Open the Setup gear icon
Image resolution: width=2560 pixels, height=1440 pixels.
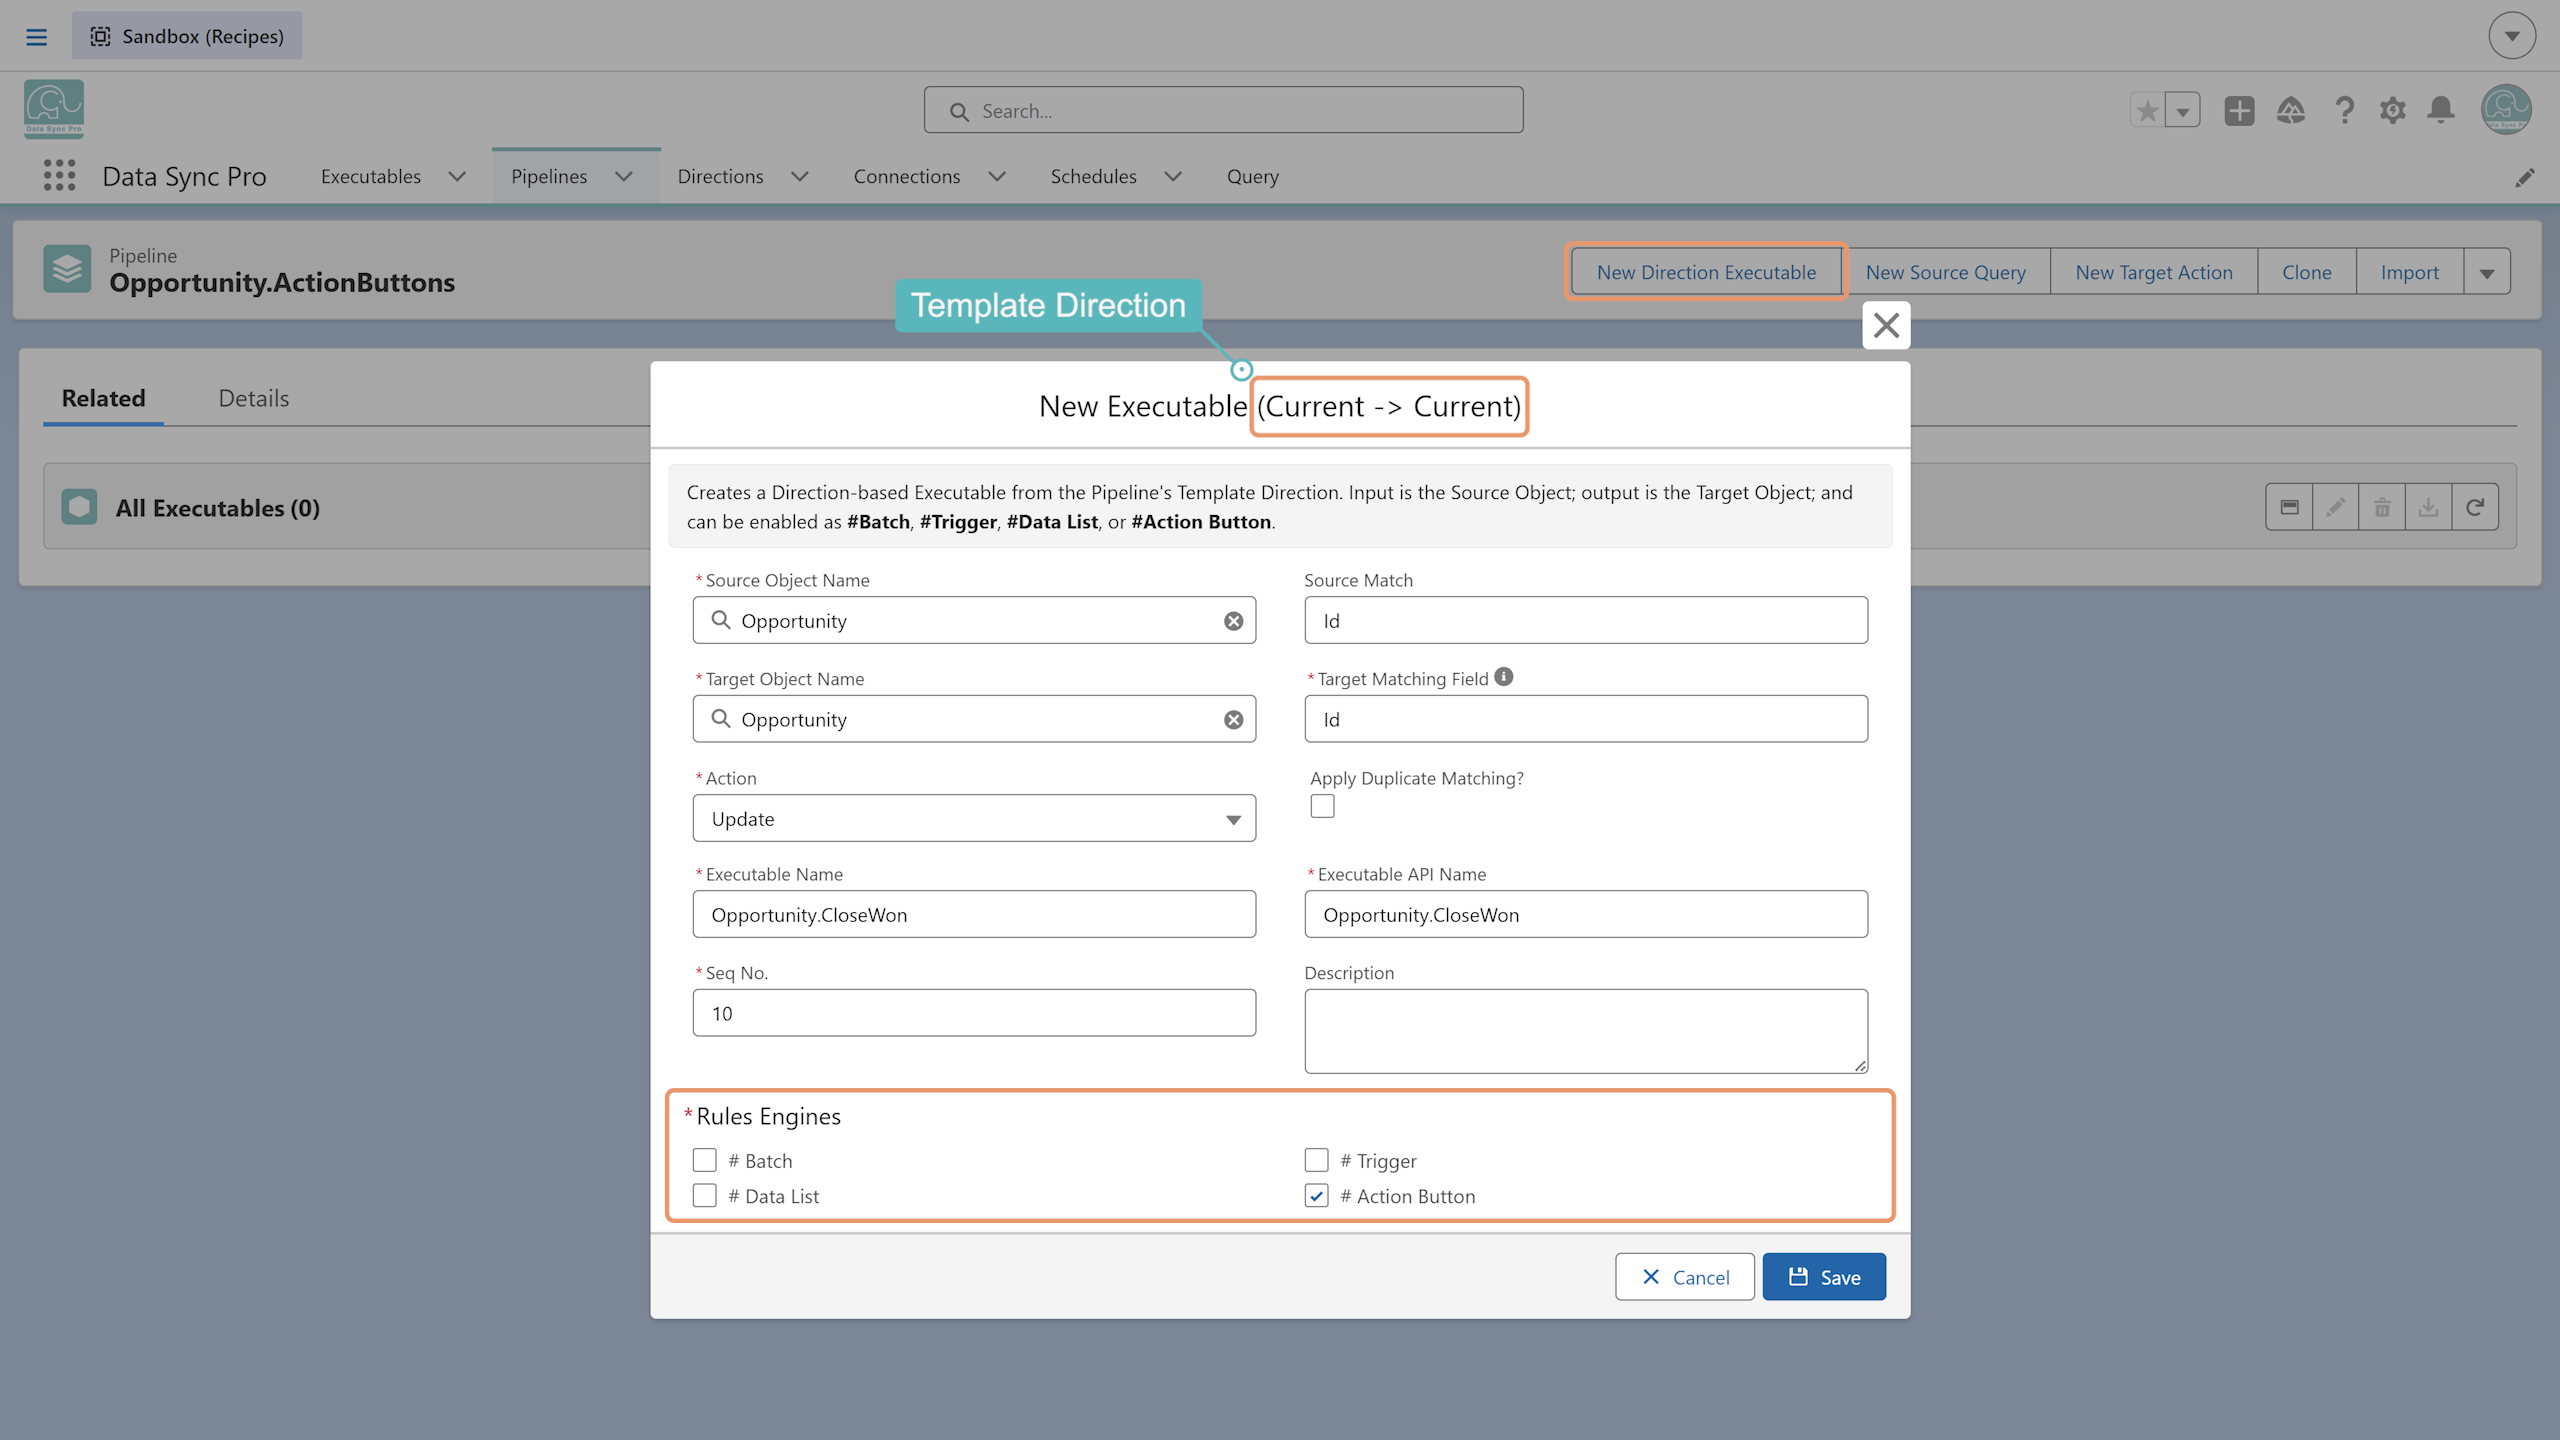(2392, 111)
